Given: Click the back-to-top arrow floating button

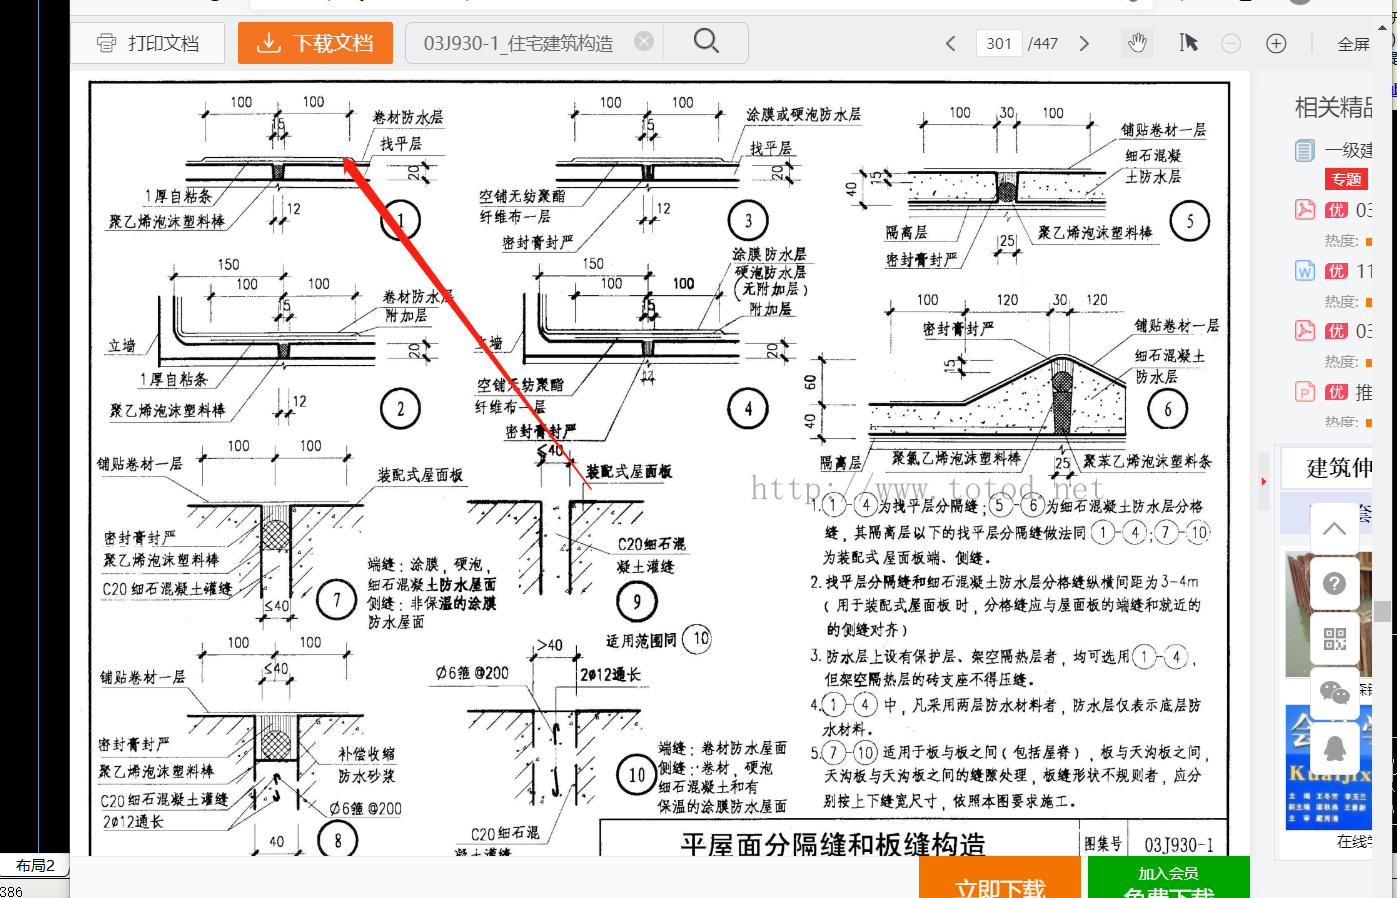Looking at the screenshot, I should (1335, 529).
